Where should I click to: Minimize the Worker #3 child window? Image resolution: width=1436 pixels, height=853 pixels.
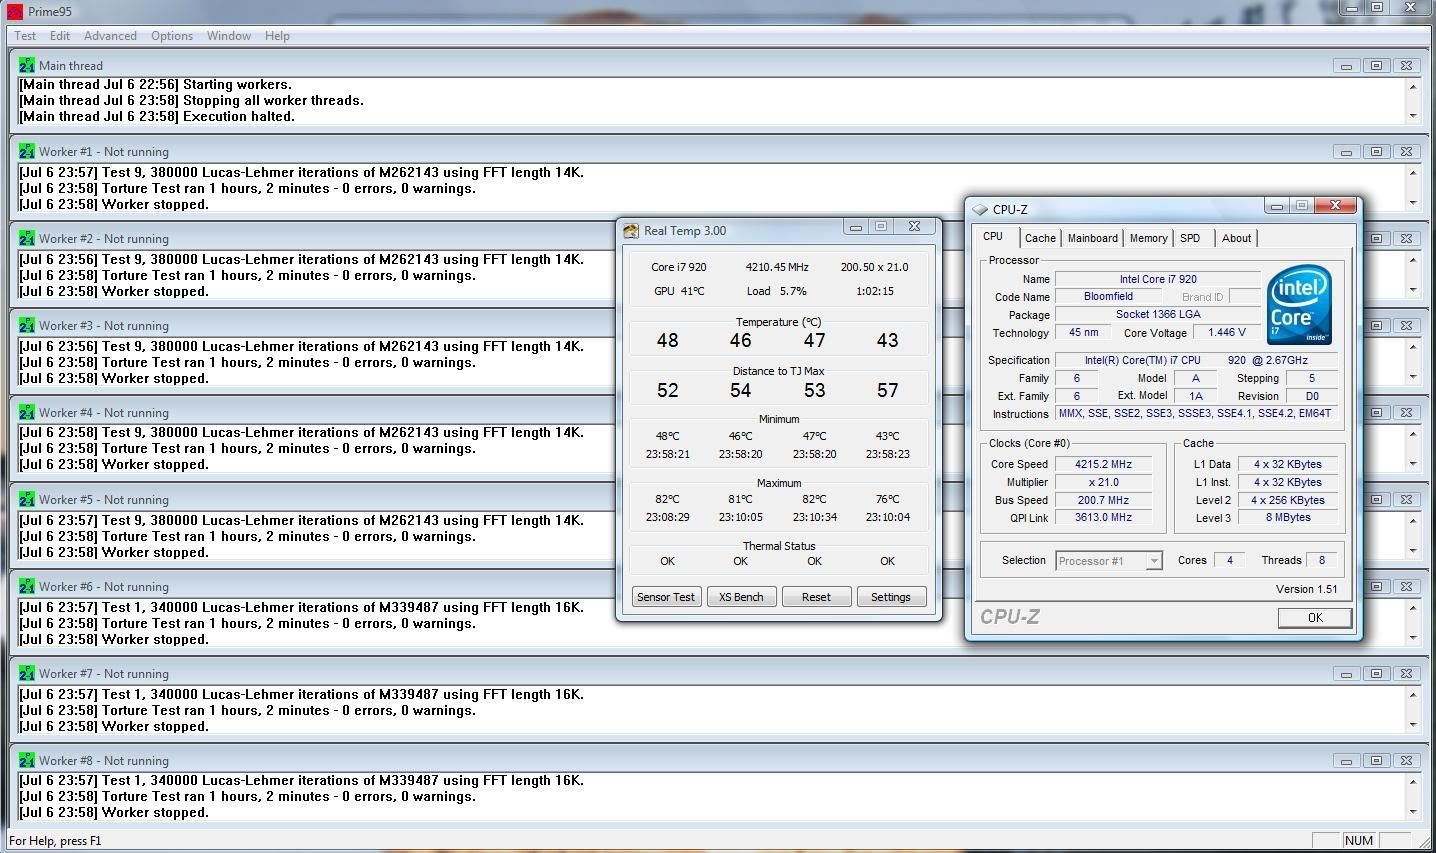pyautogui.click(x=1346, y=326)
